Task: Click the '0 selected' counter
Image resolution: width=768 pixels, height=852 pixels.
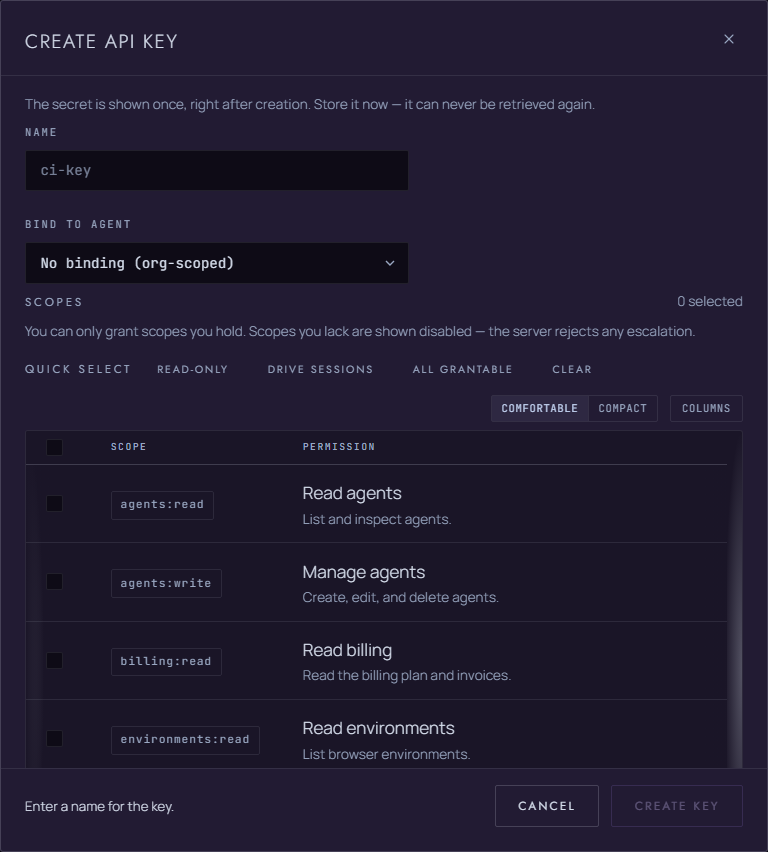Action: coord(709,302)
